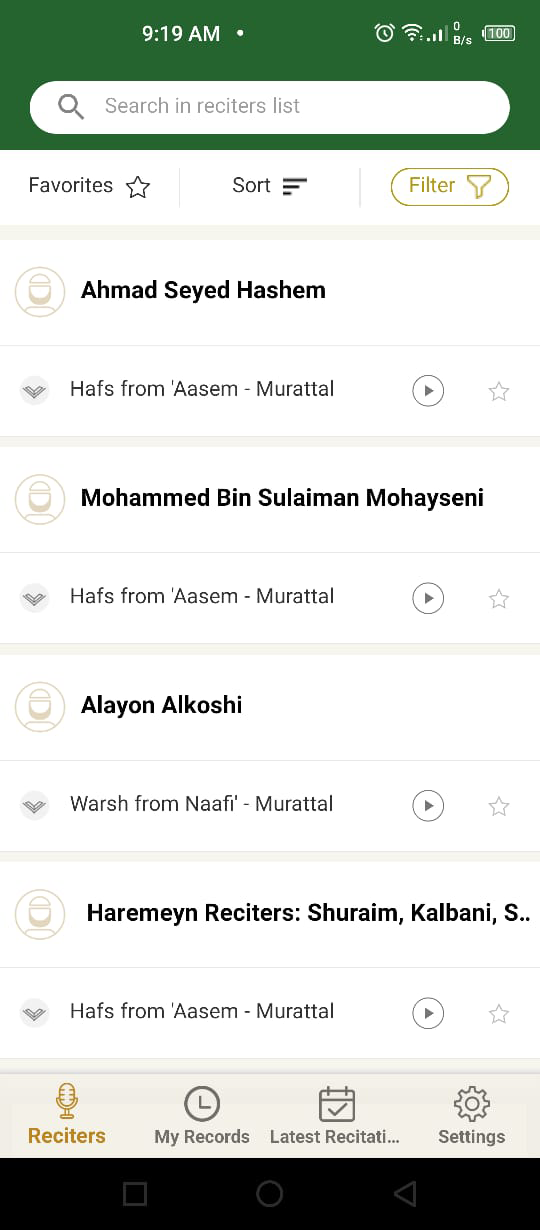Favorite Ahmad Seyed Hashem's recitation star
Viewport: 540px width, 1230px height.
pyautogui.click(x=499, y=391)
